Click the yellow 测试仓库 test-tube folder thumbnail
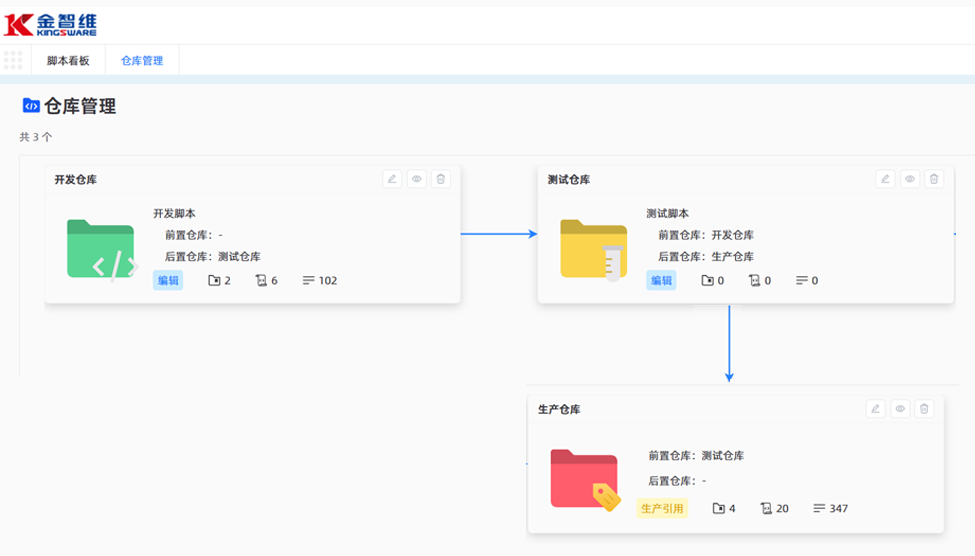The height and width of the screenshot is (556, 975). click(594, 250)
